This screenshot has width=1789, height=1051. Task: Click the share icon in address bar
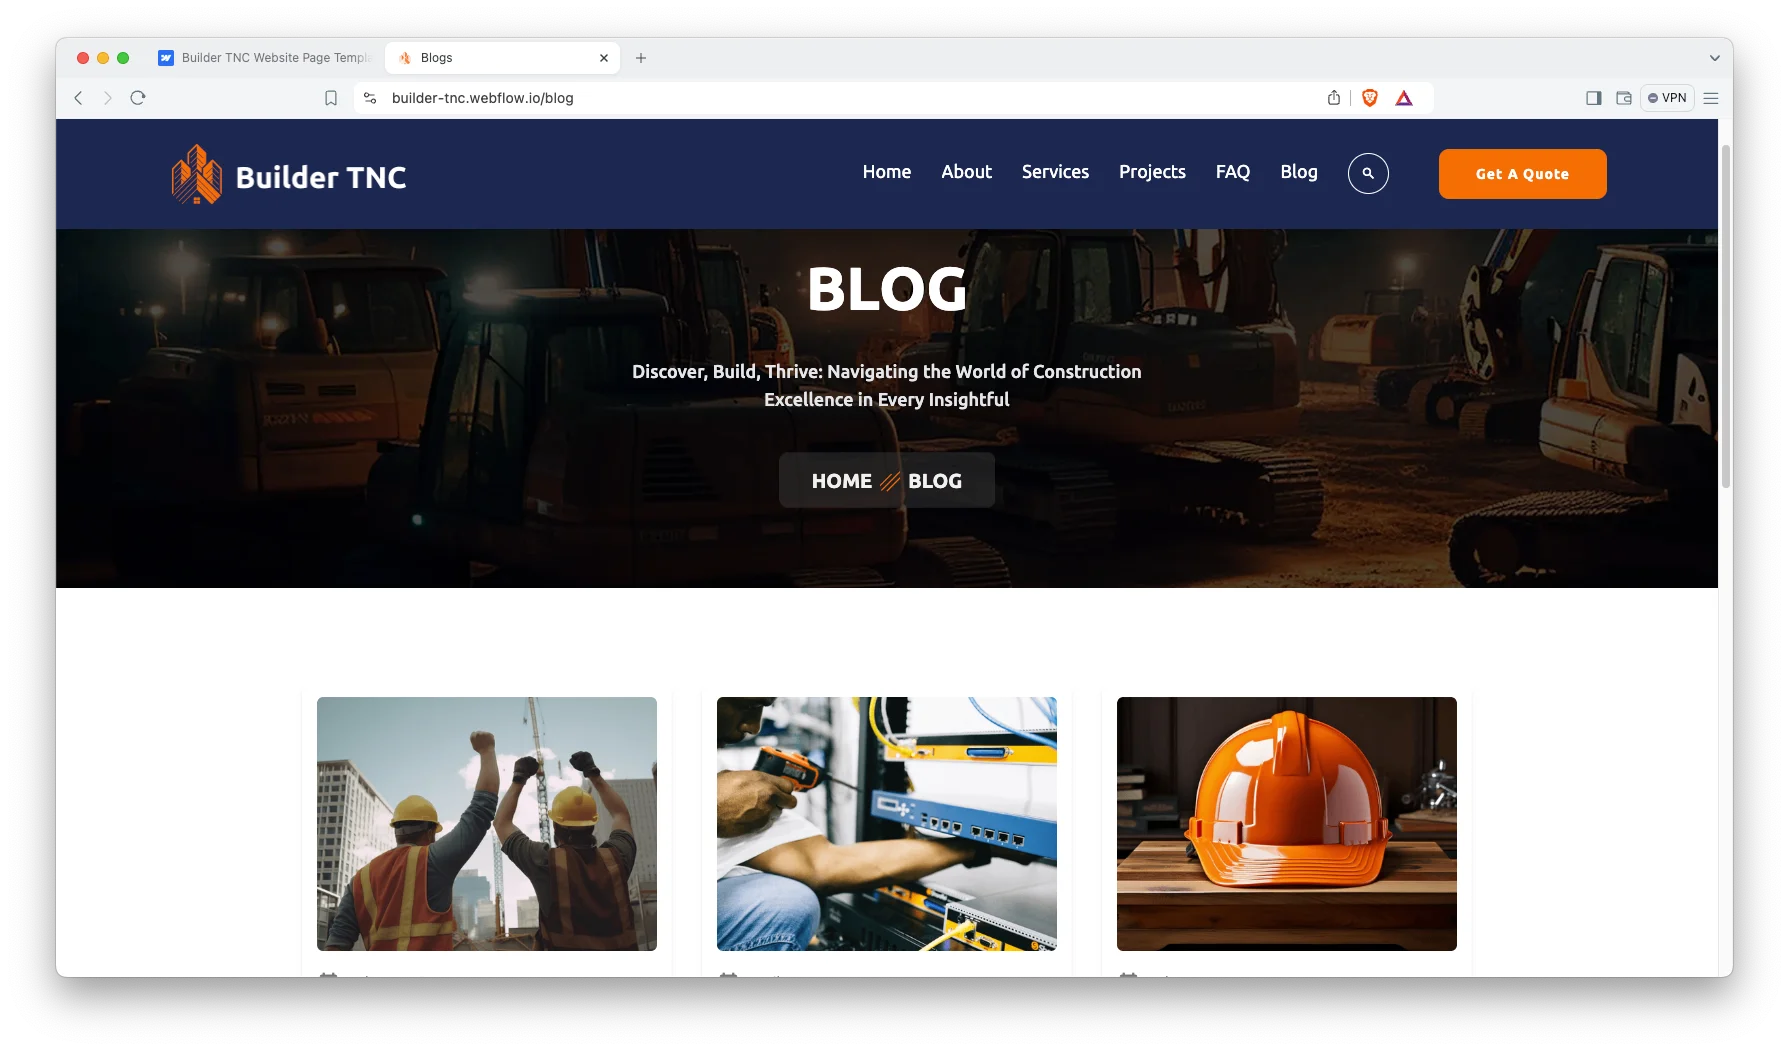1334,98
